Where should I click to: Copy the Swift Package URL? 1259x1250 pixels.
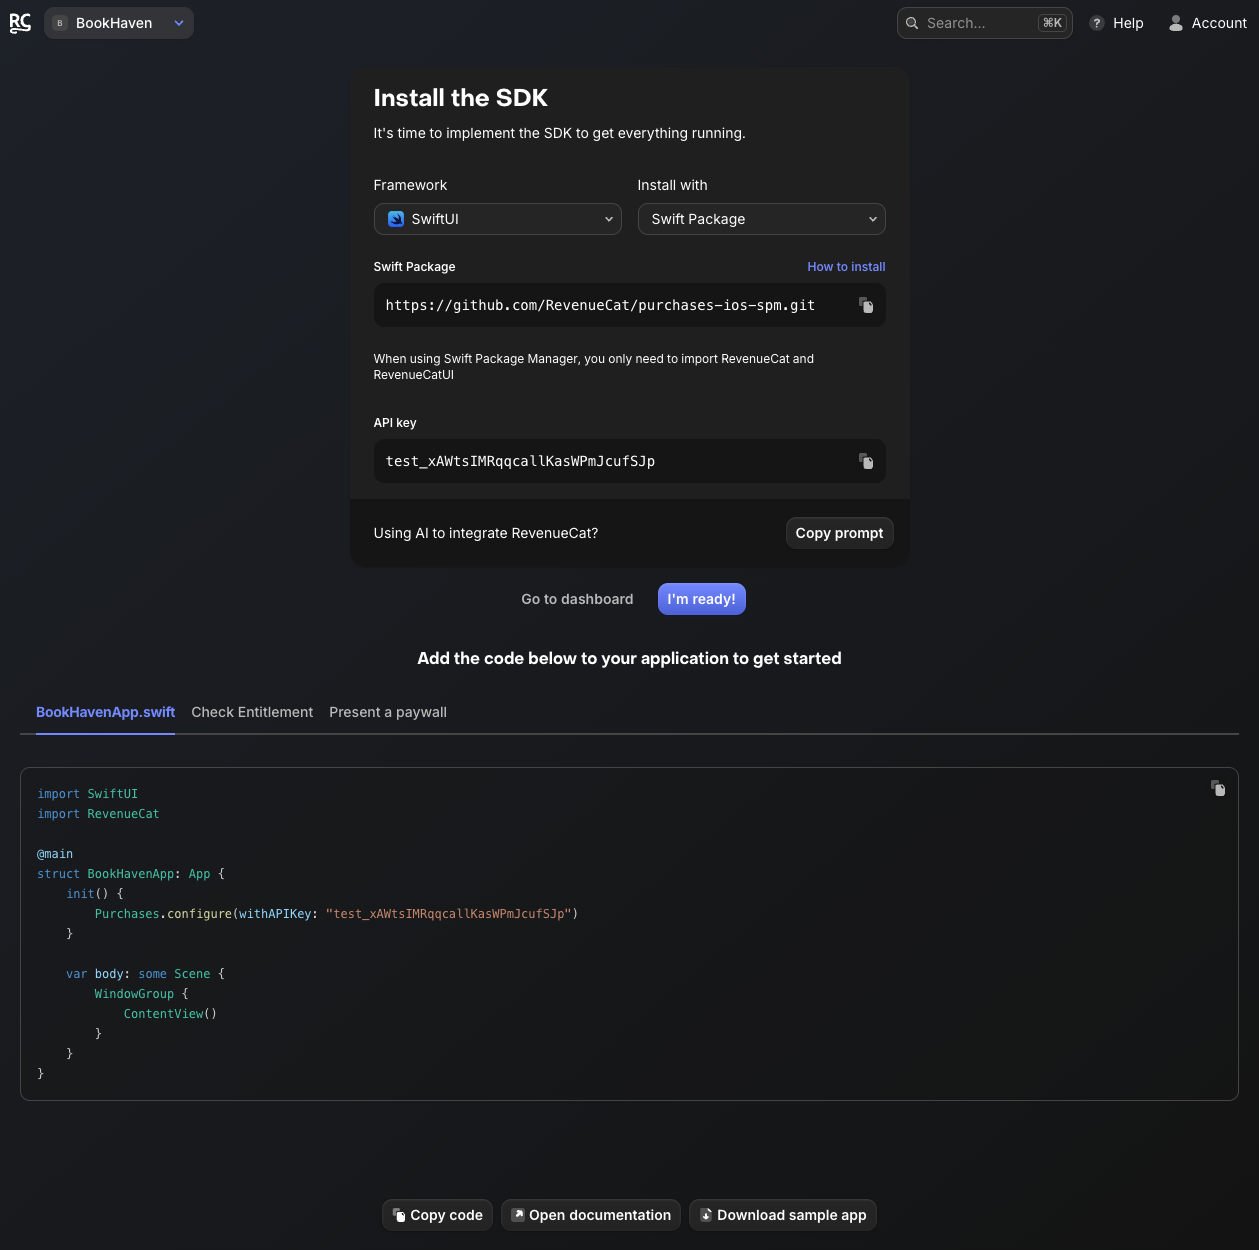click(x=866, y=306)
